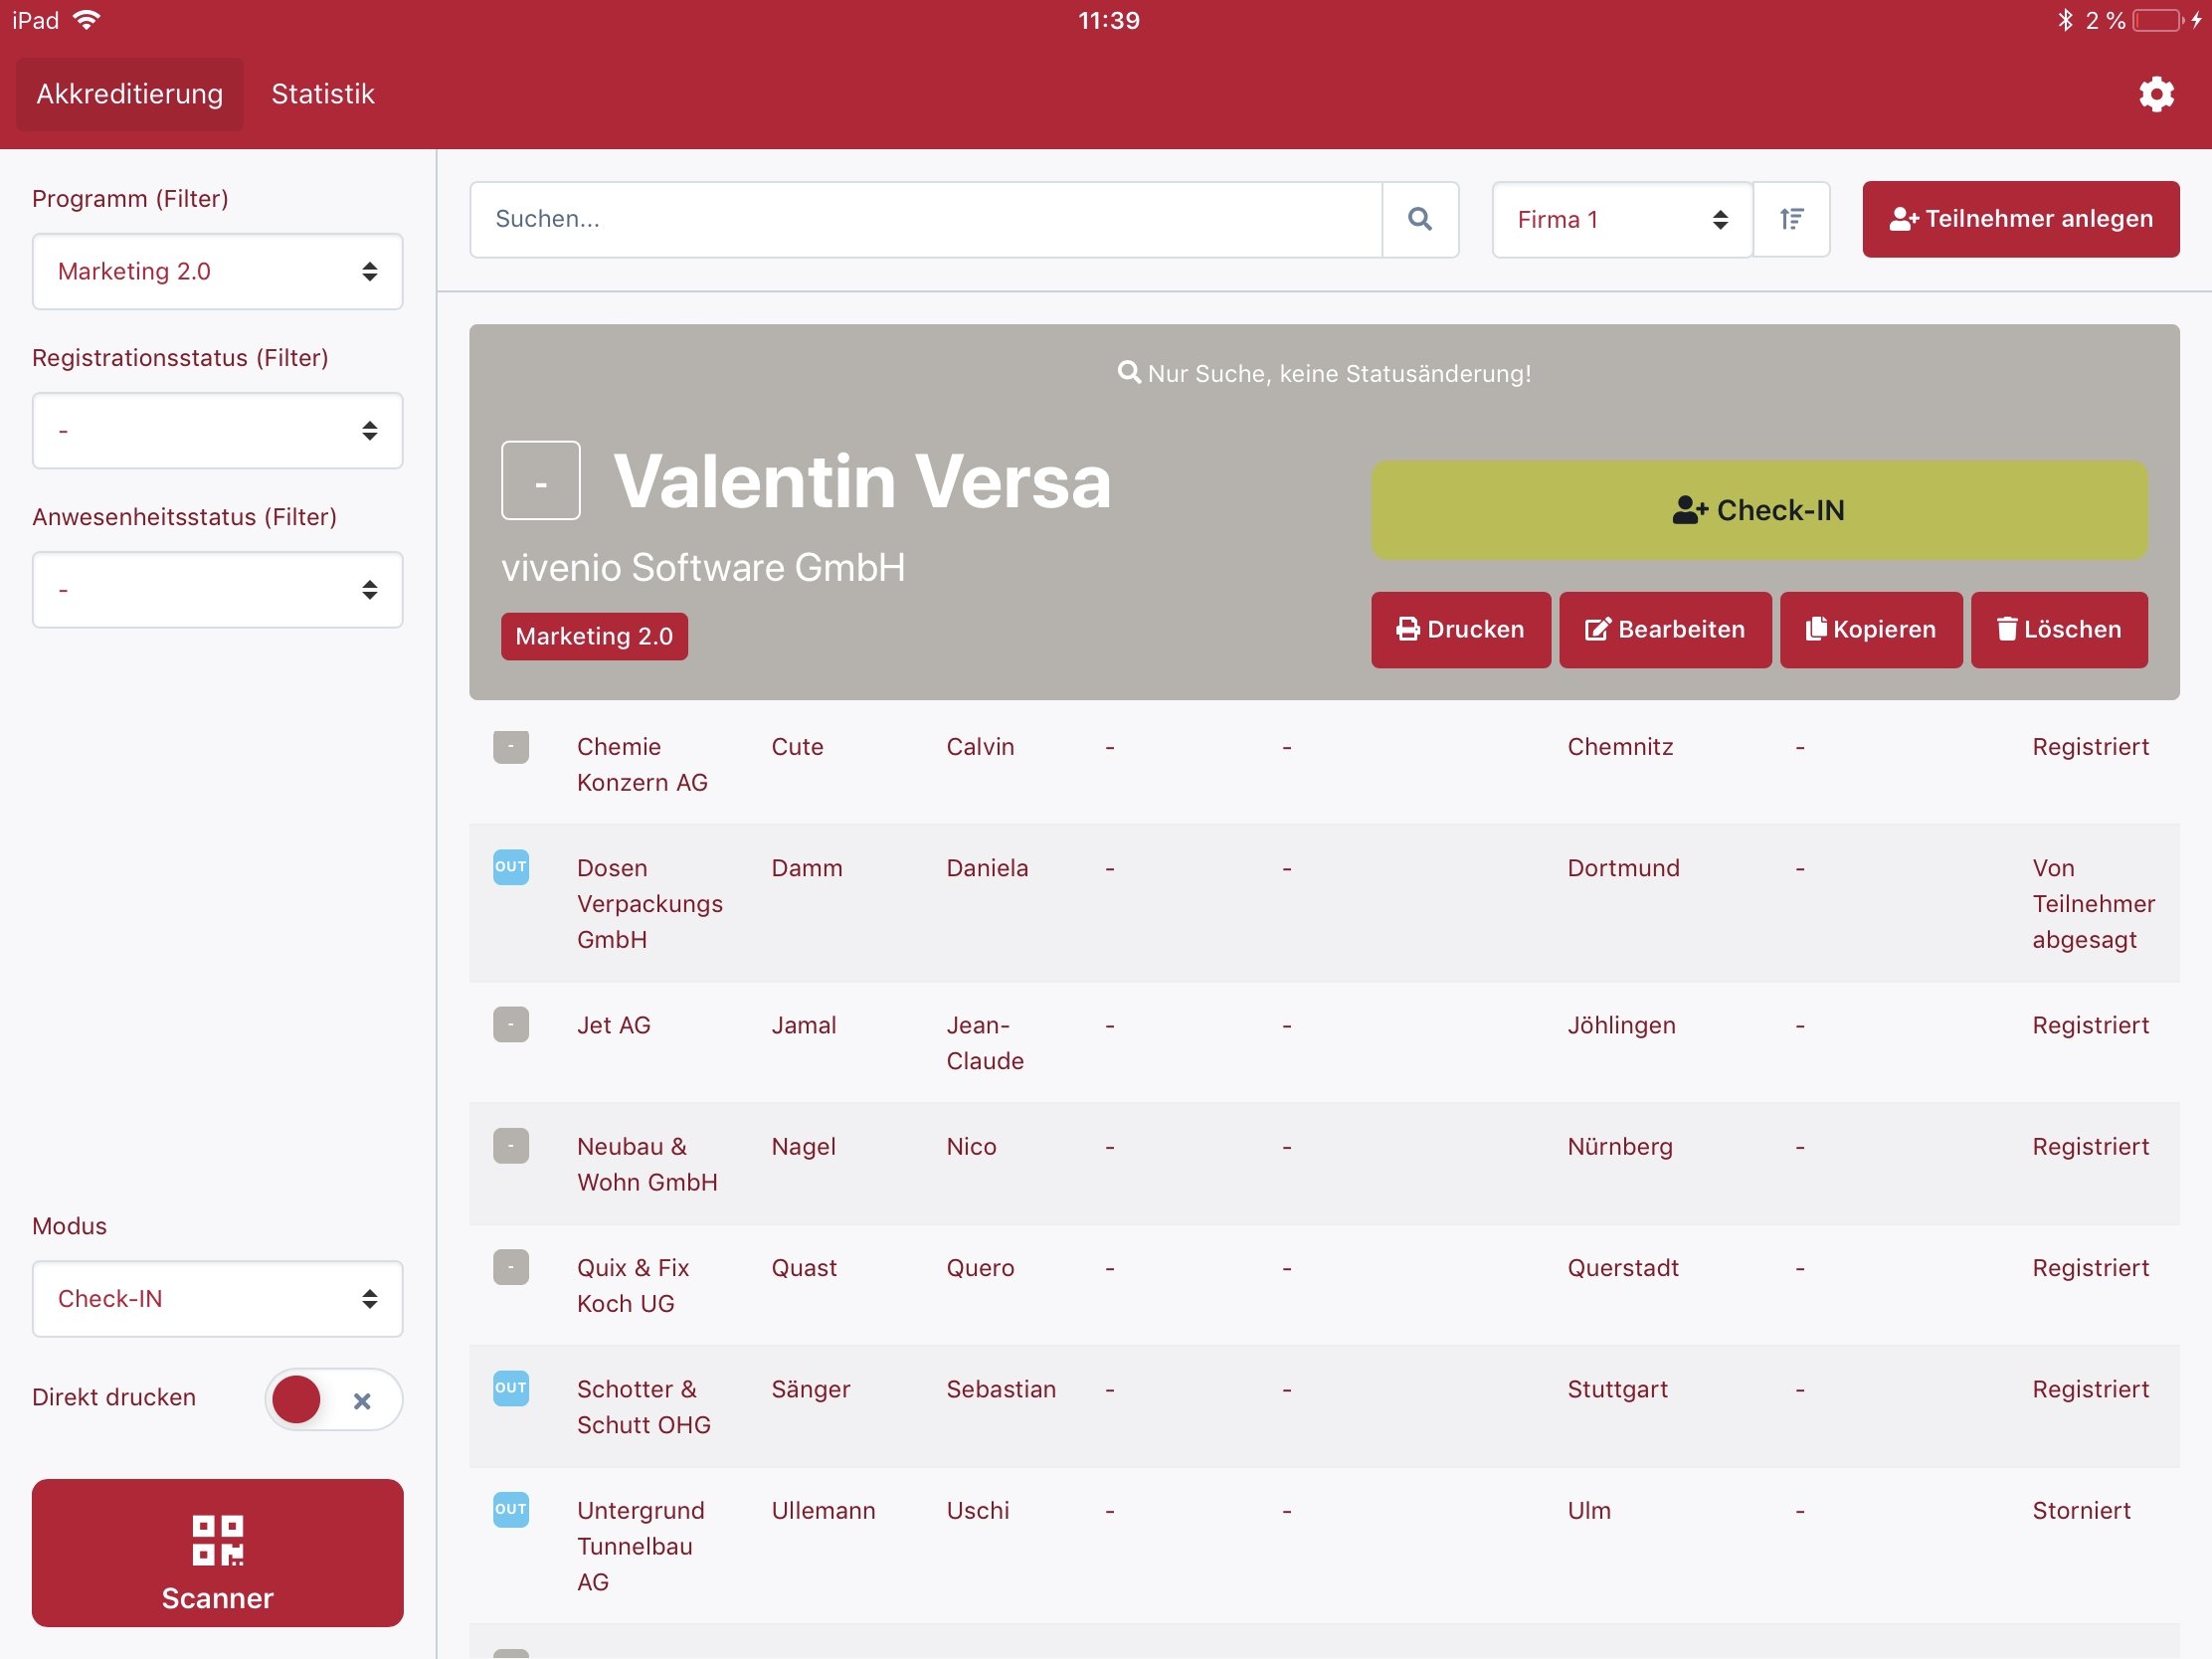Toggle the sort order icon

1791,219
